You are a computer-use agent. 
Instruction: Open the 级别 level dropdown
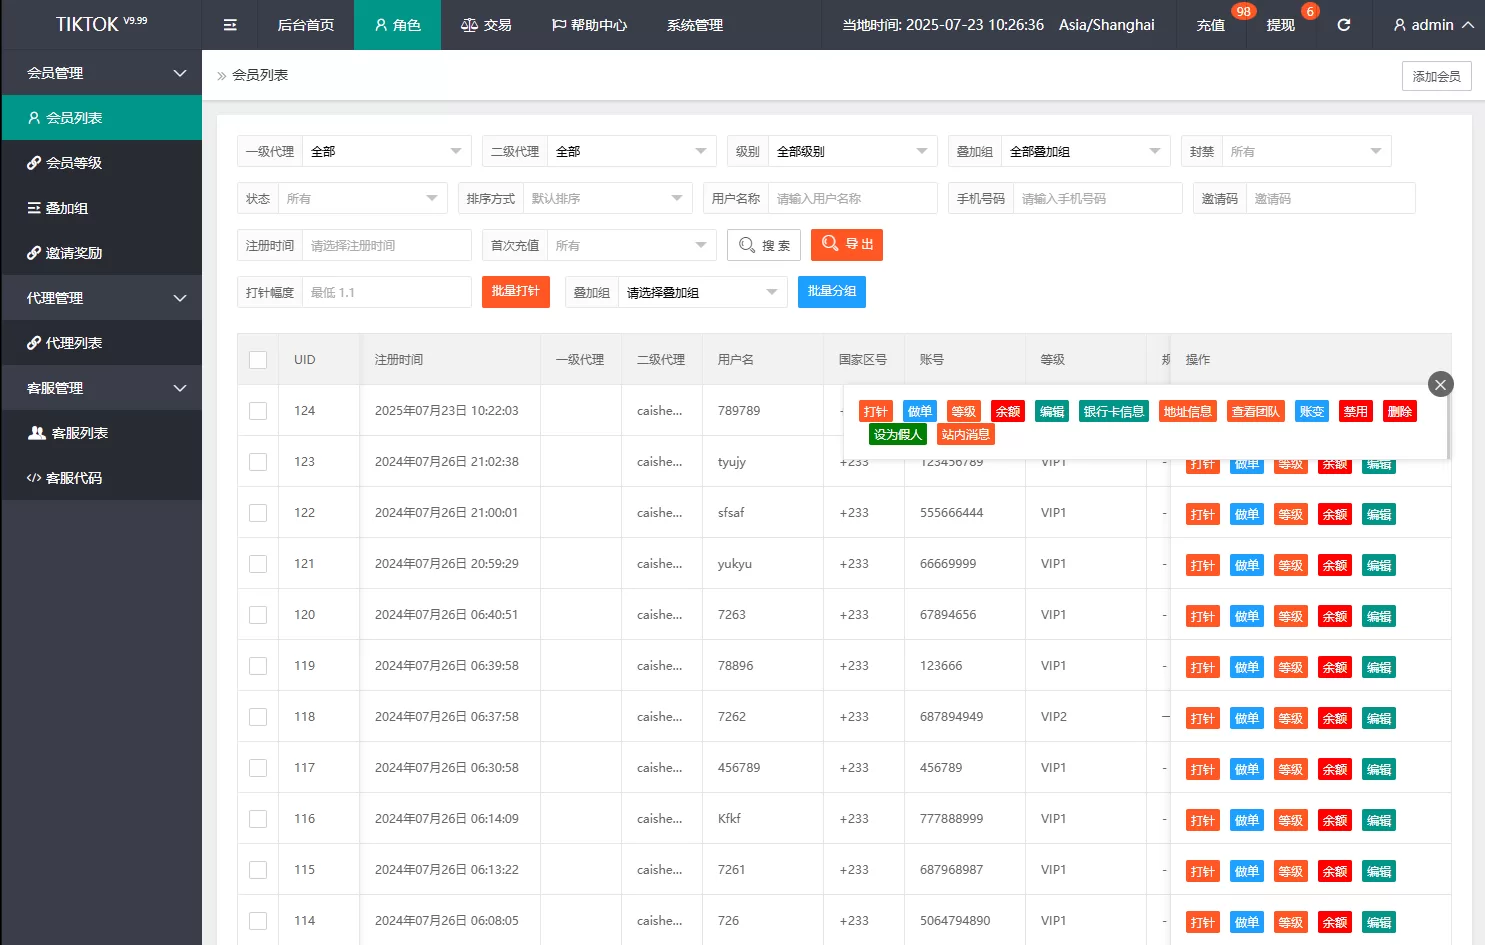(x=851, y=150)
